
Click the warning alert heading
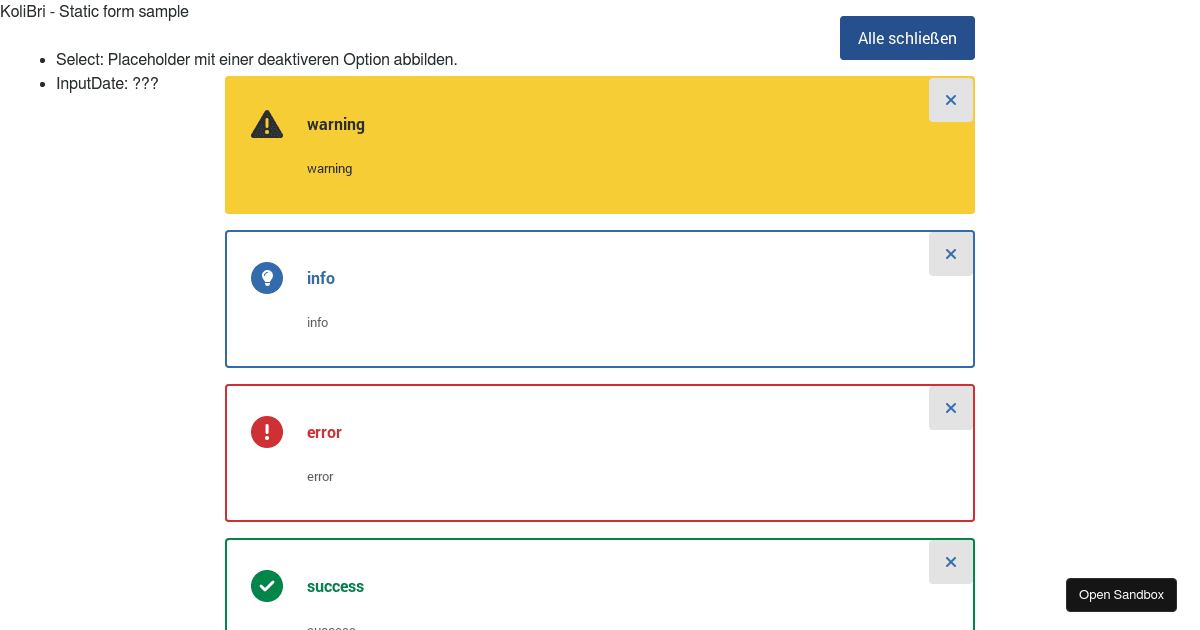335,124
